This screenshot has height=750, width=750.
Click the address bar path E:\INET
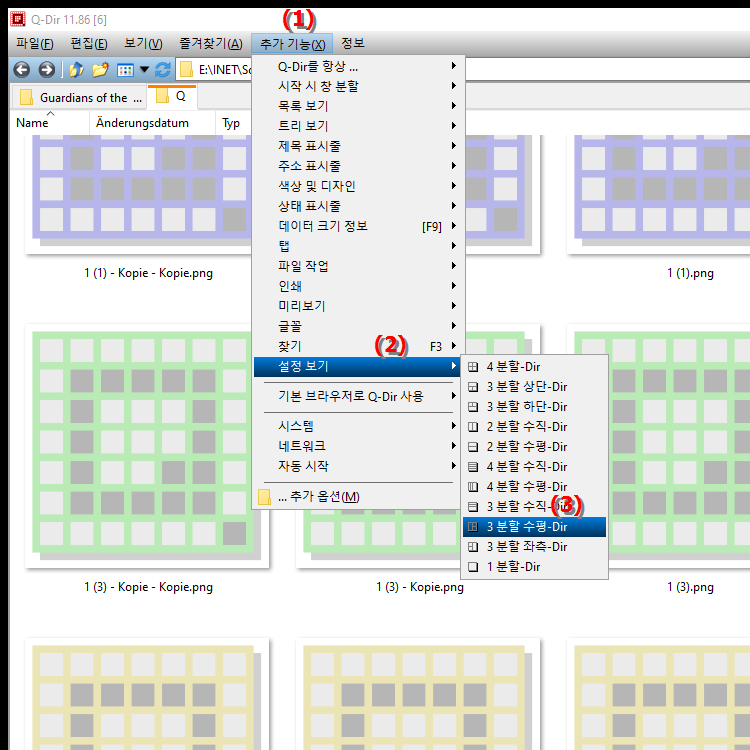[224, 70]
